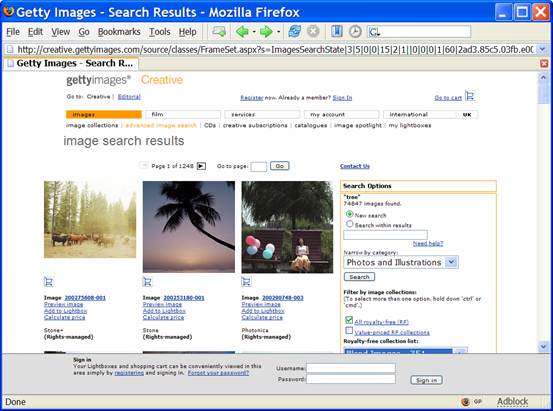Open the woman with balloons thumbnail
The height and width of the screenshot is (411, 553).
pyautogui.click(x=287, y=227)
